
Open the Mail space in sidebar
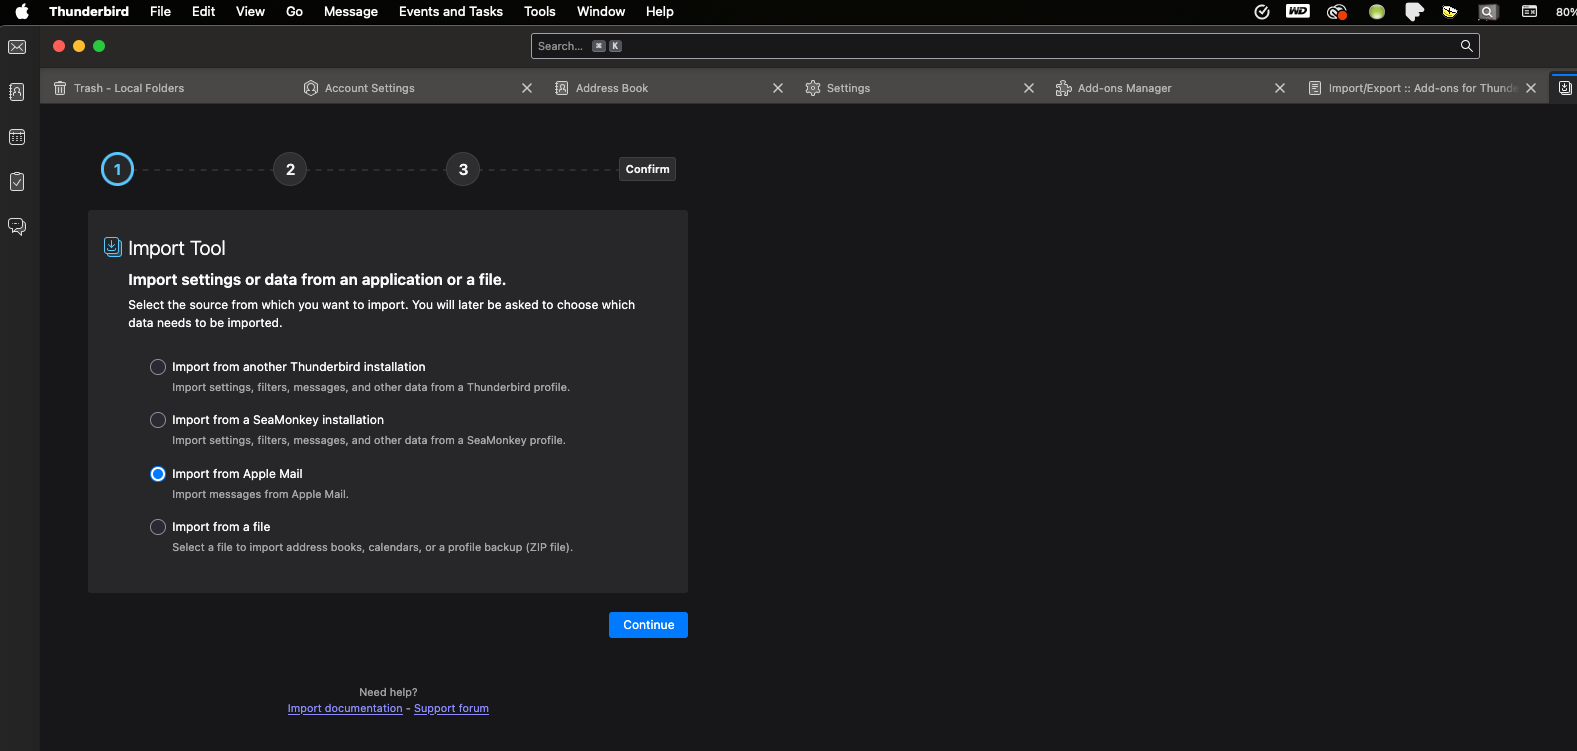tap(17, 47)
